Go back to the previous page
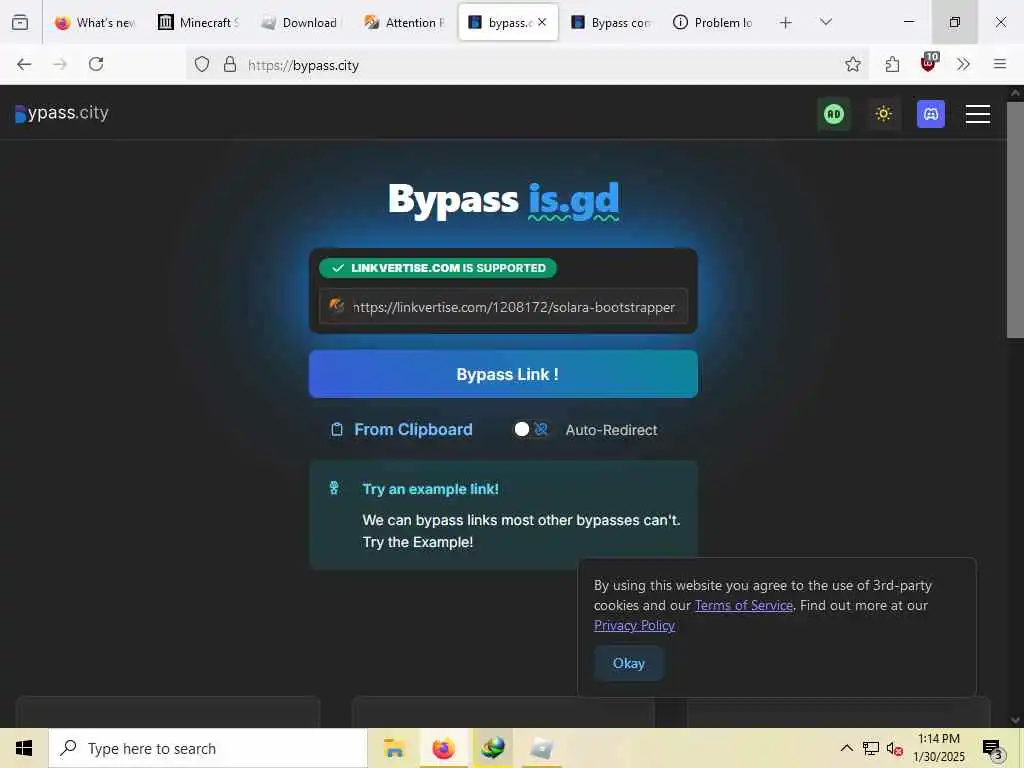The image size is (1024, 768). (24, 64)
